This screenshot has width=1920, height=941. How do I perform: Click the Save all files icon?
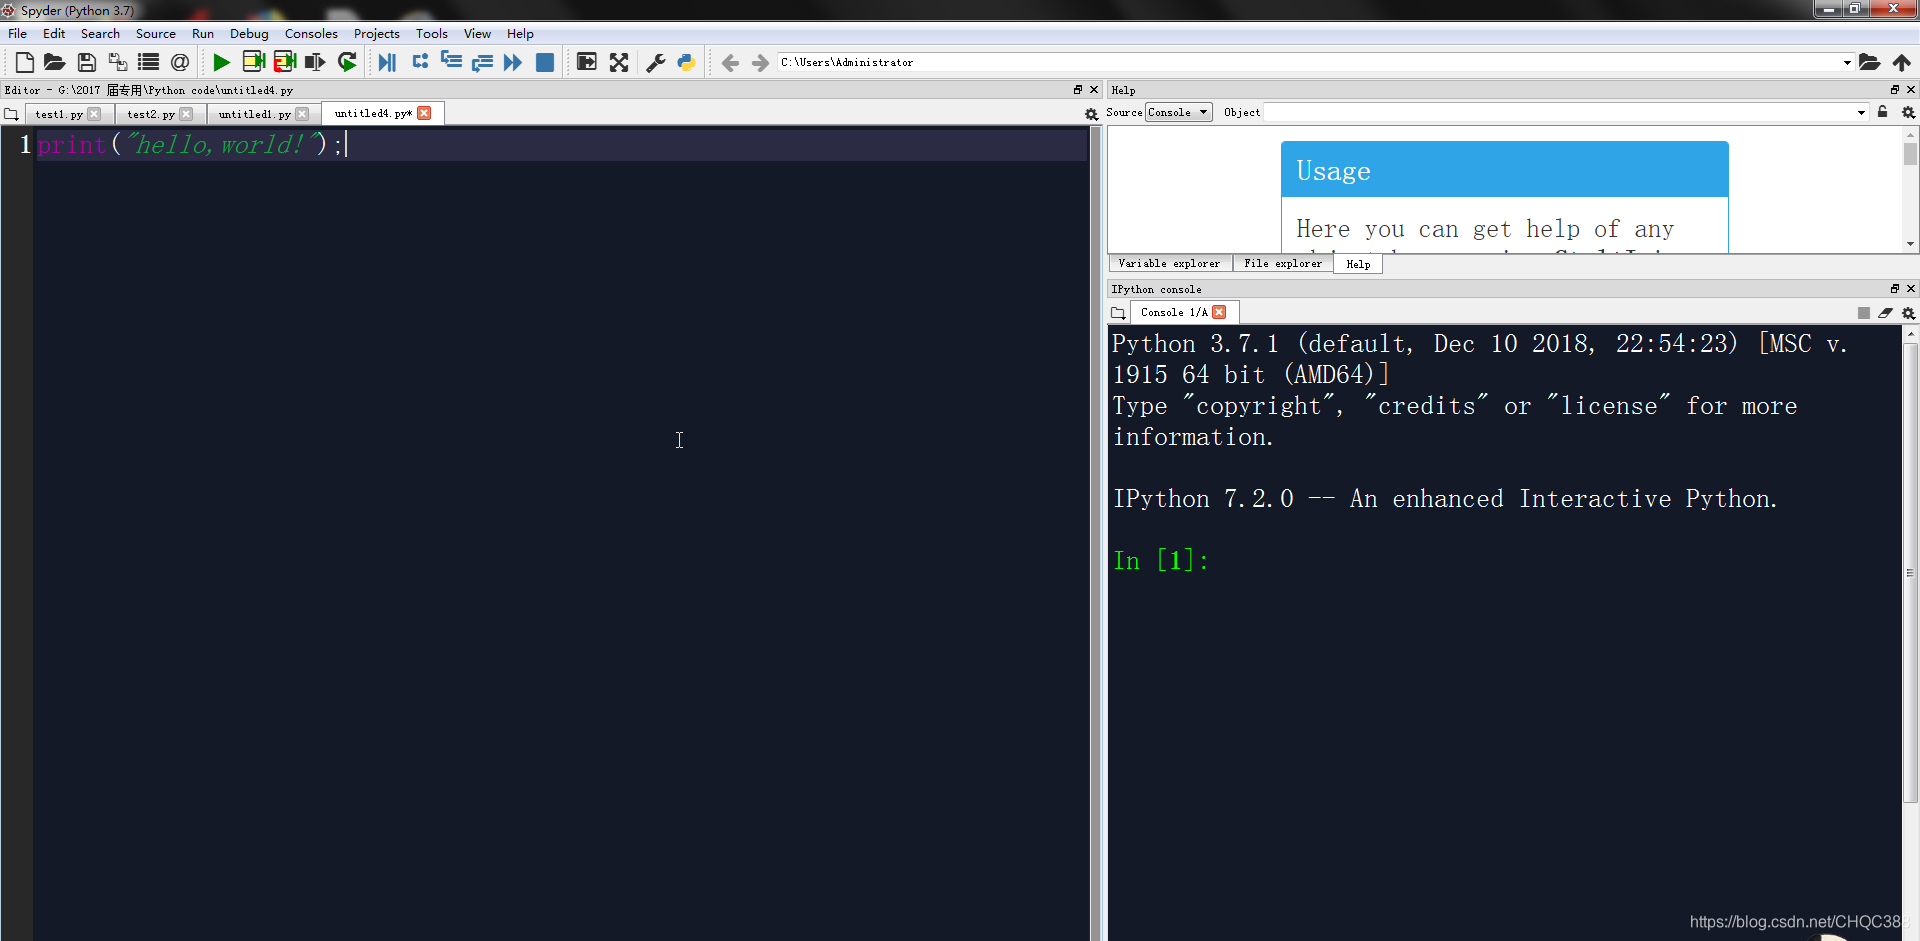pos(118,62)
